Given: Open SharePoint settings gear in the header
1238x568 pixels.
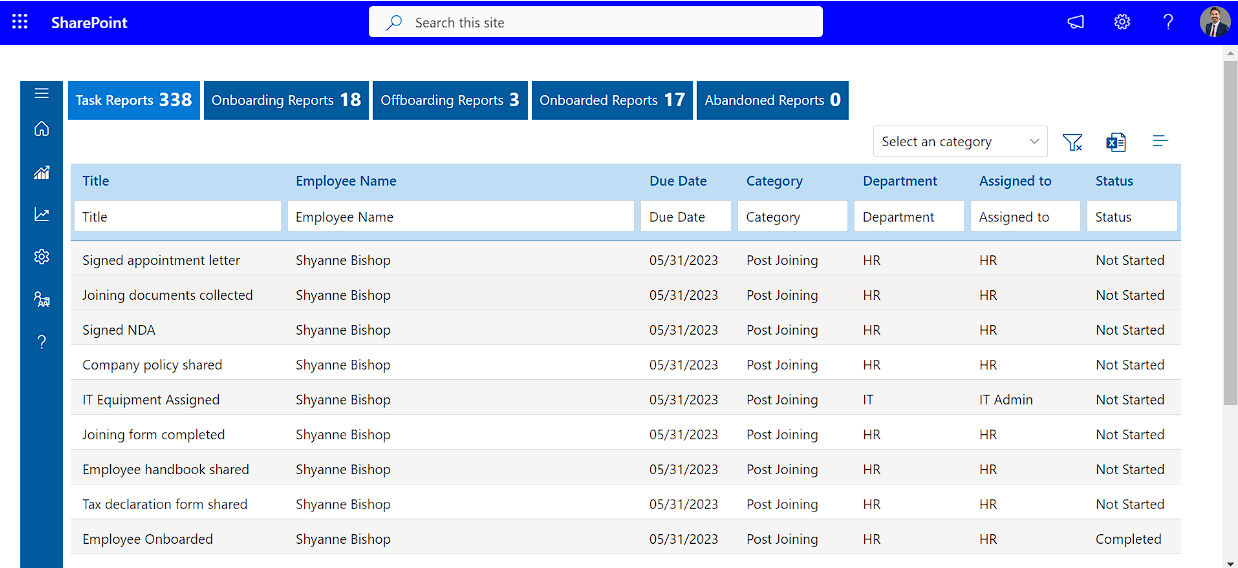Looking at the screenshot, I should click(x=1122, y=22).
